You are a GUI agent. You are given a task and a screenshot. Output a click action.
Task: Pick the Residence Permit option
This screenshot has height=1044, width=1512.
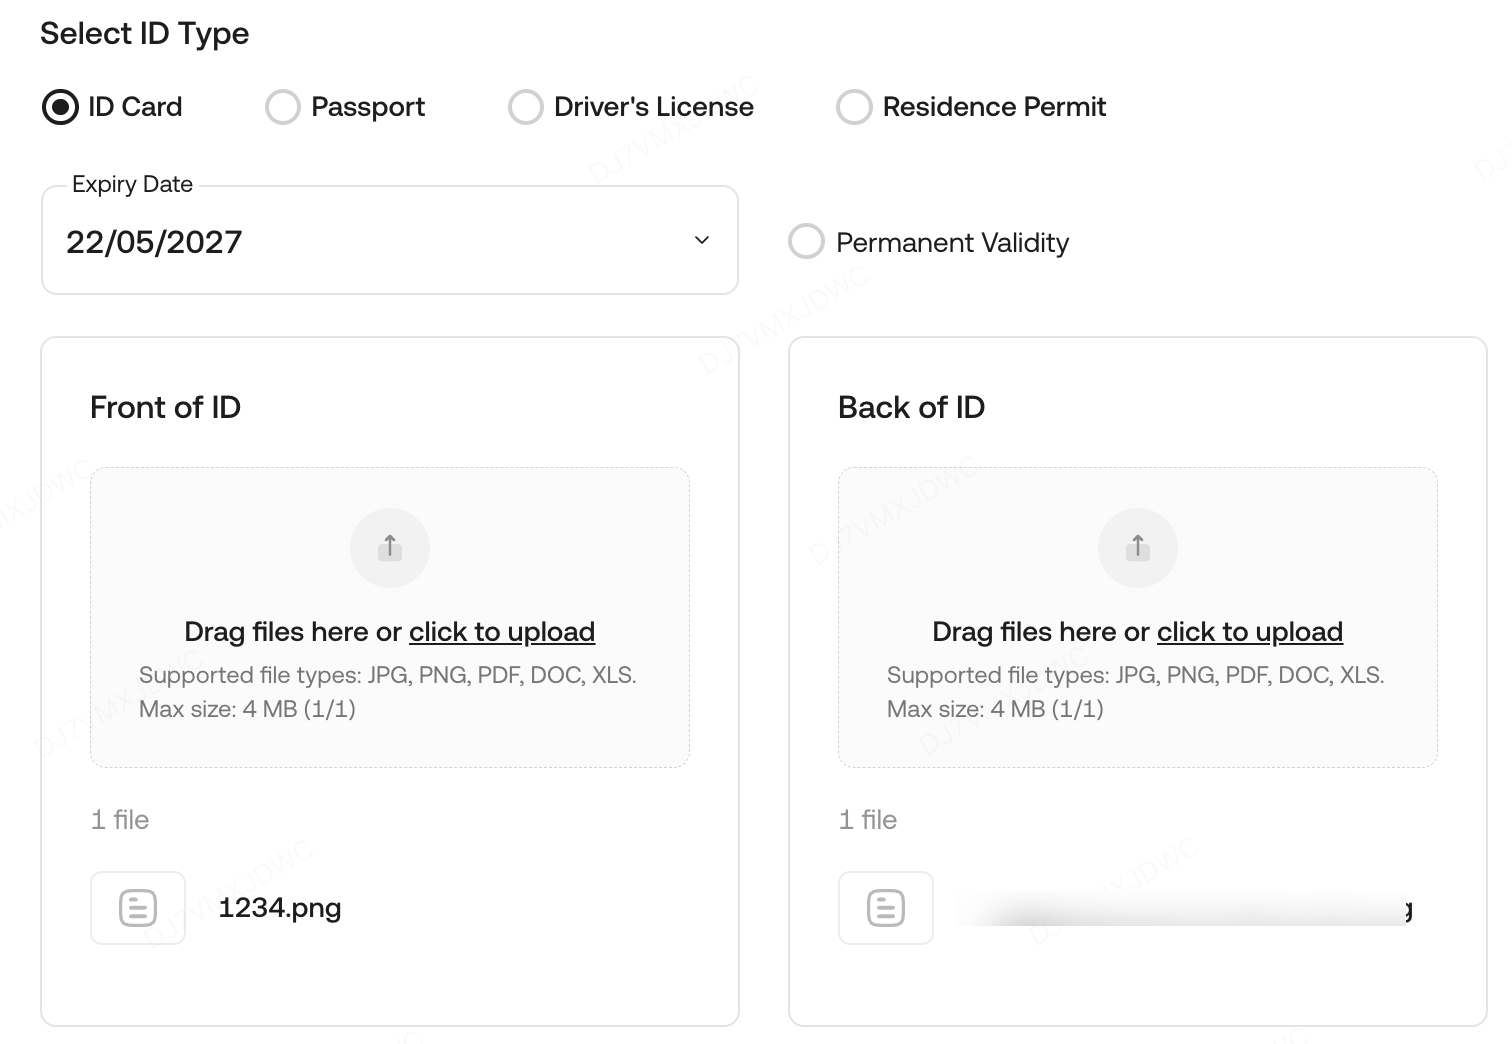coord(854,107)
